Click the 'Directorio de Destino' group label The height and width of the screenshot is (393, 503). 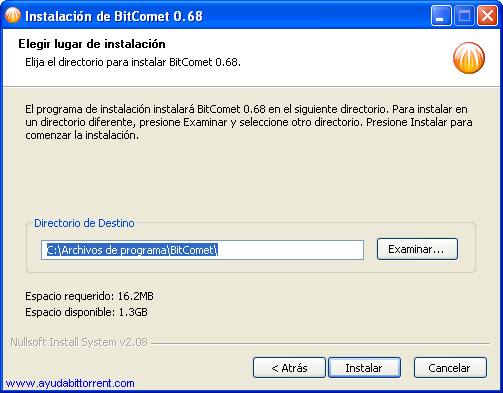(x=84, y=223)
